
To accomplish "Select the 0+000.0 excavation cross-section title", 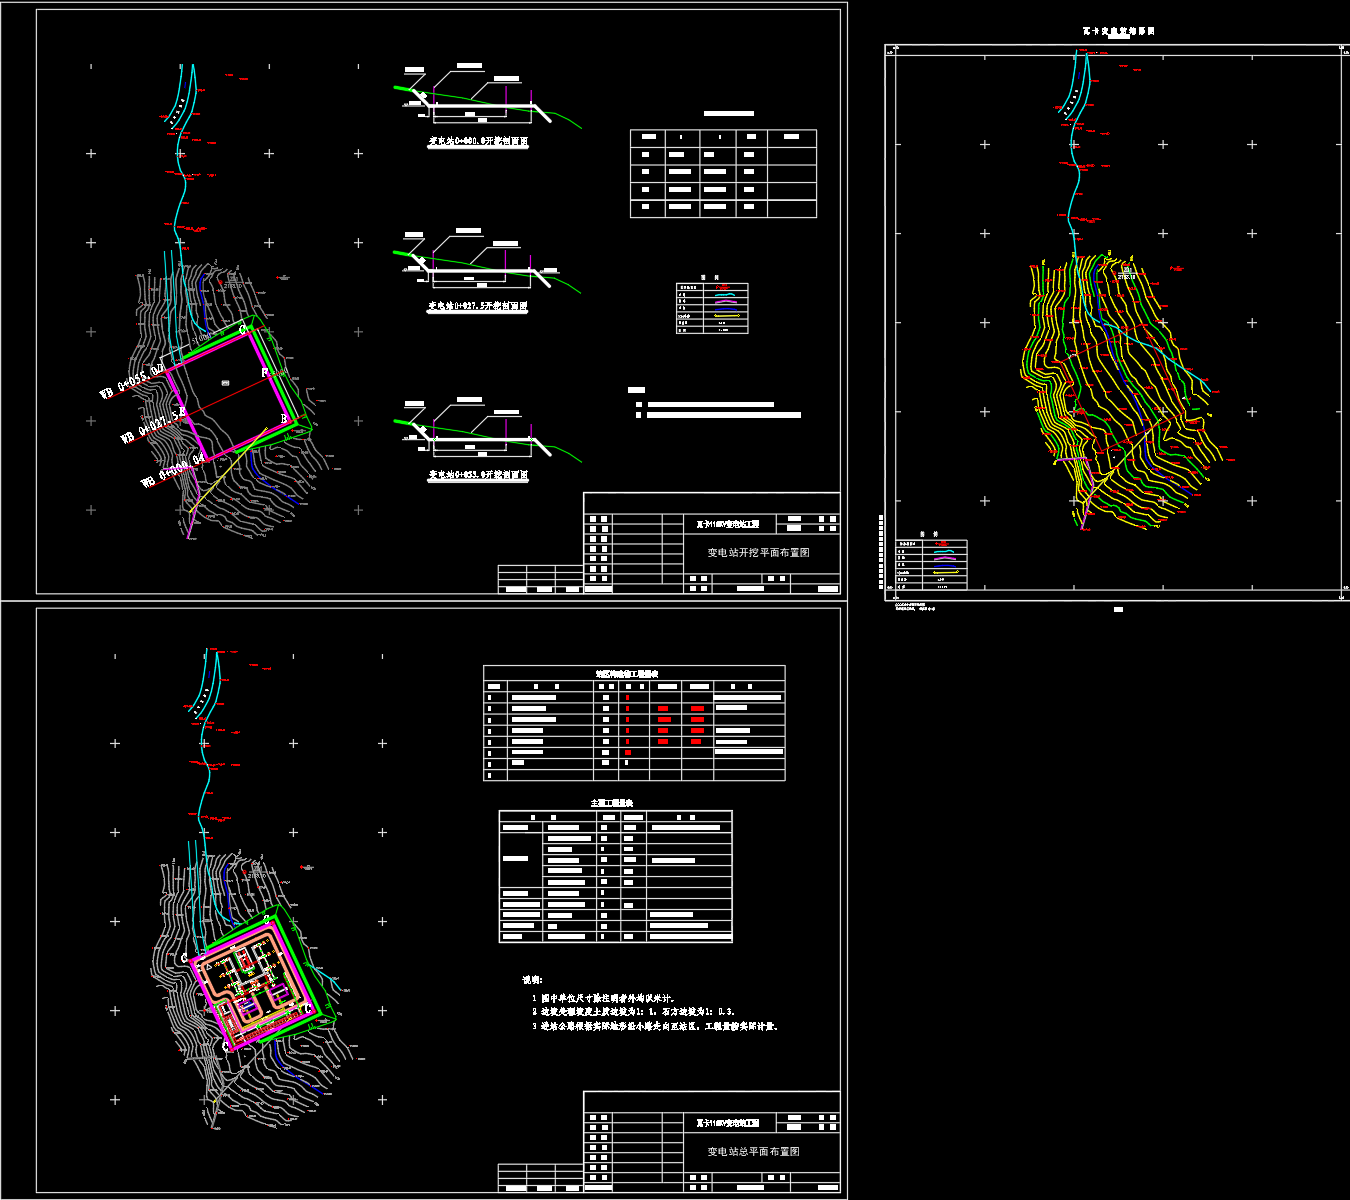I will 478,142.
